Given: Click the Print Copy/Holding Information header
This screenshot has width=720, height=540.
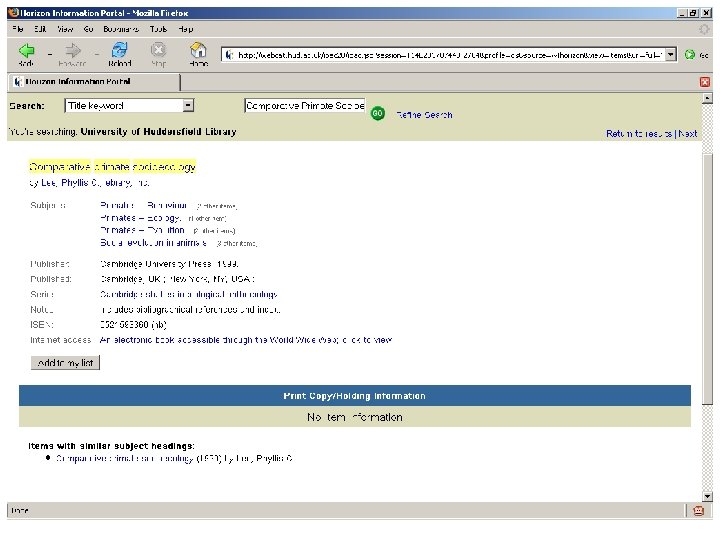Looking at the screenshot, I should tap(354, 396).
